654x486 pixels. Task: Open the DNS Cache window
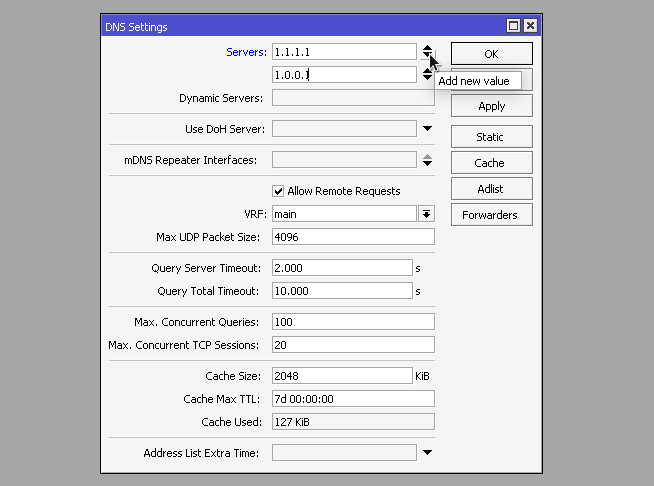pyautogui.click(x=491, y=163)
